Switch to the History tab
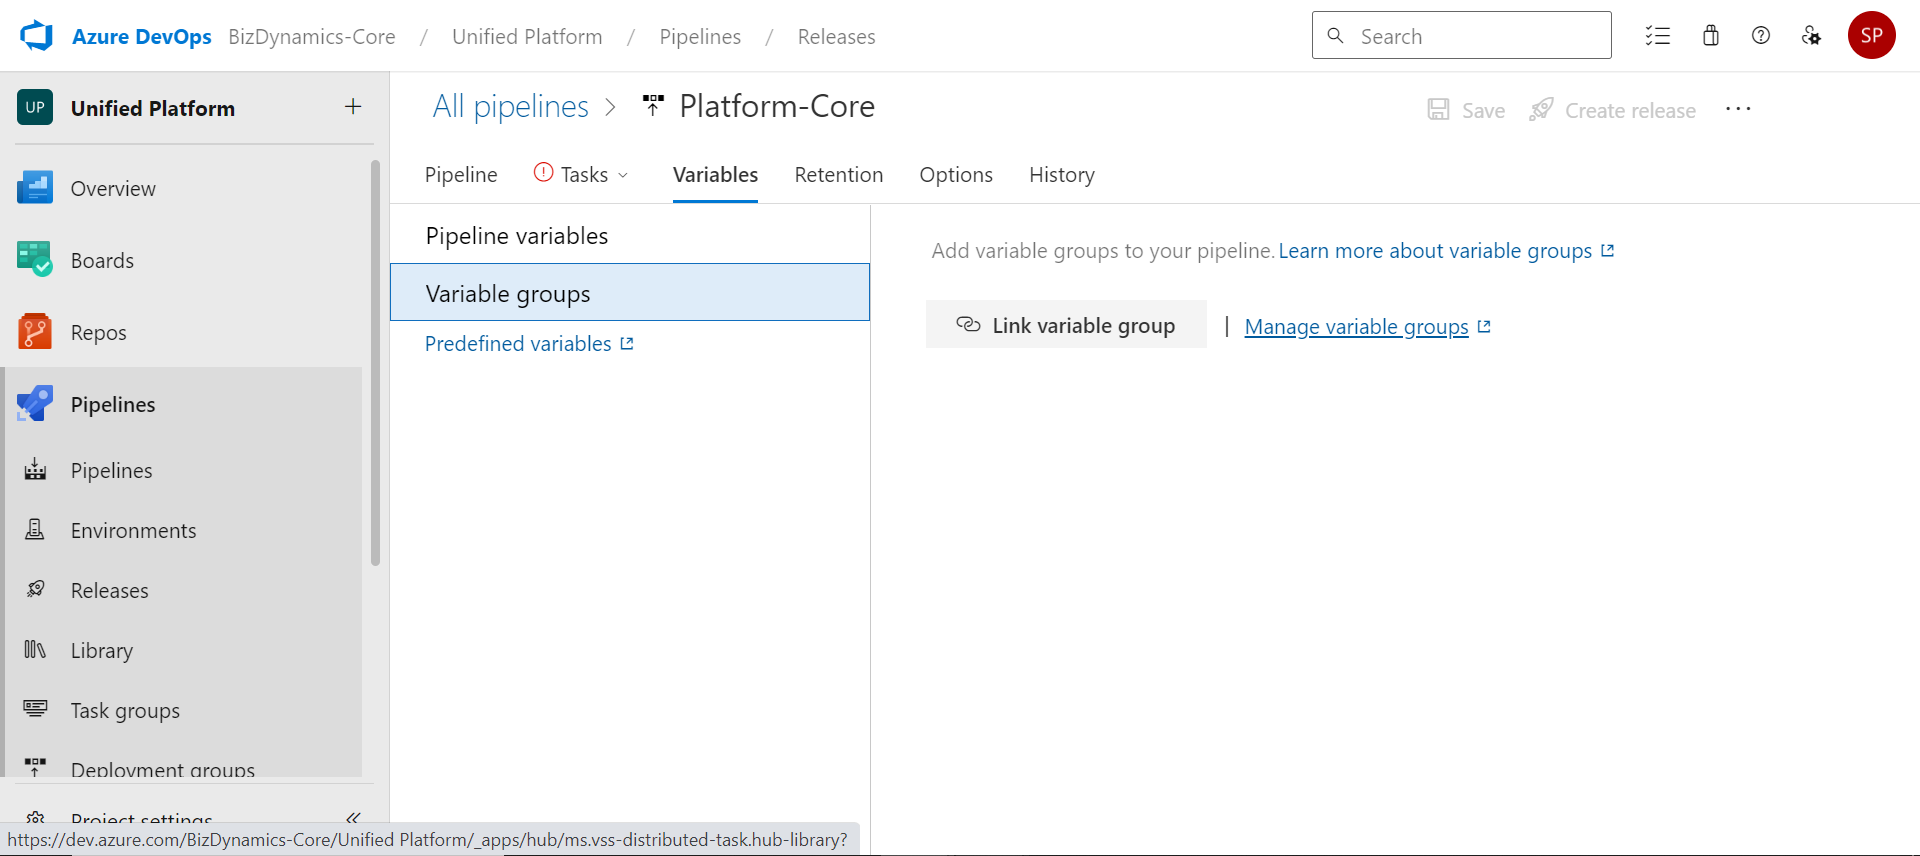Screen dimensions: 1920x856 pyautogui.click(x=1062, y=175)
